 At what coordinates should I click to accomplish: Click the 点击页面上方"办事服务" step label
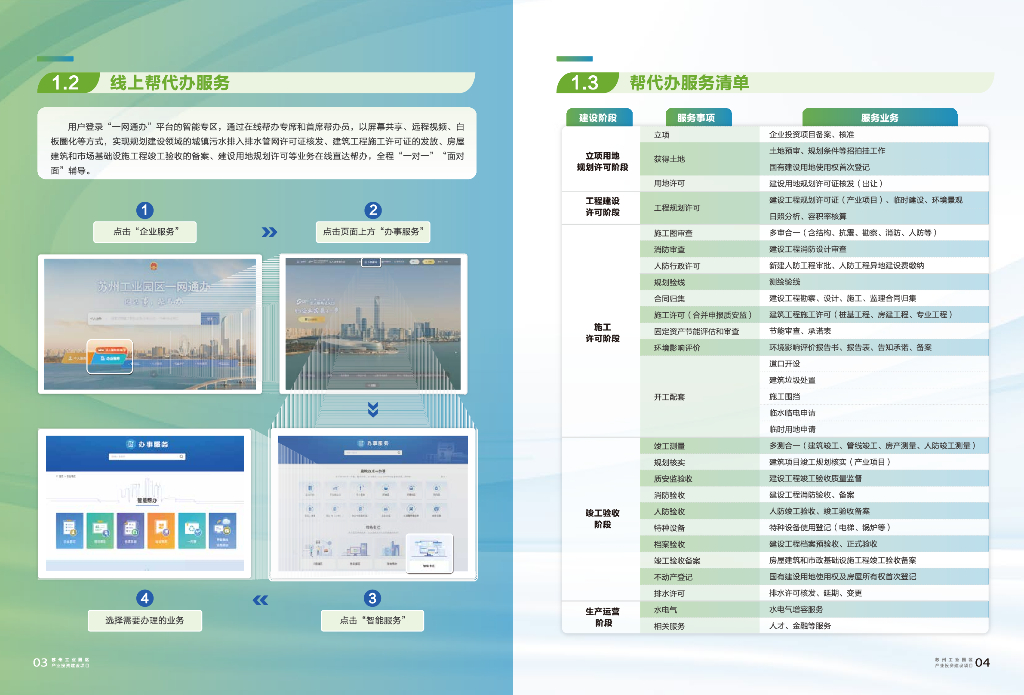pos(373,232)
